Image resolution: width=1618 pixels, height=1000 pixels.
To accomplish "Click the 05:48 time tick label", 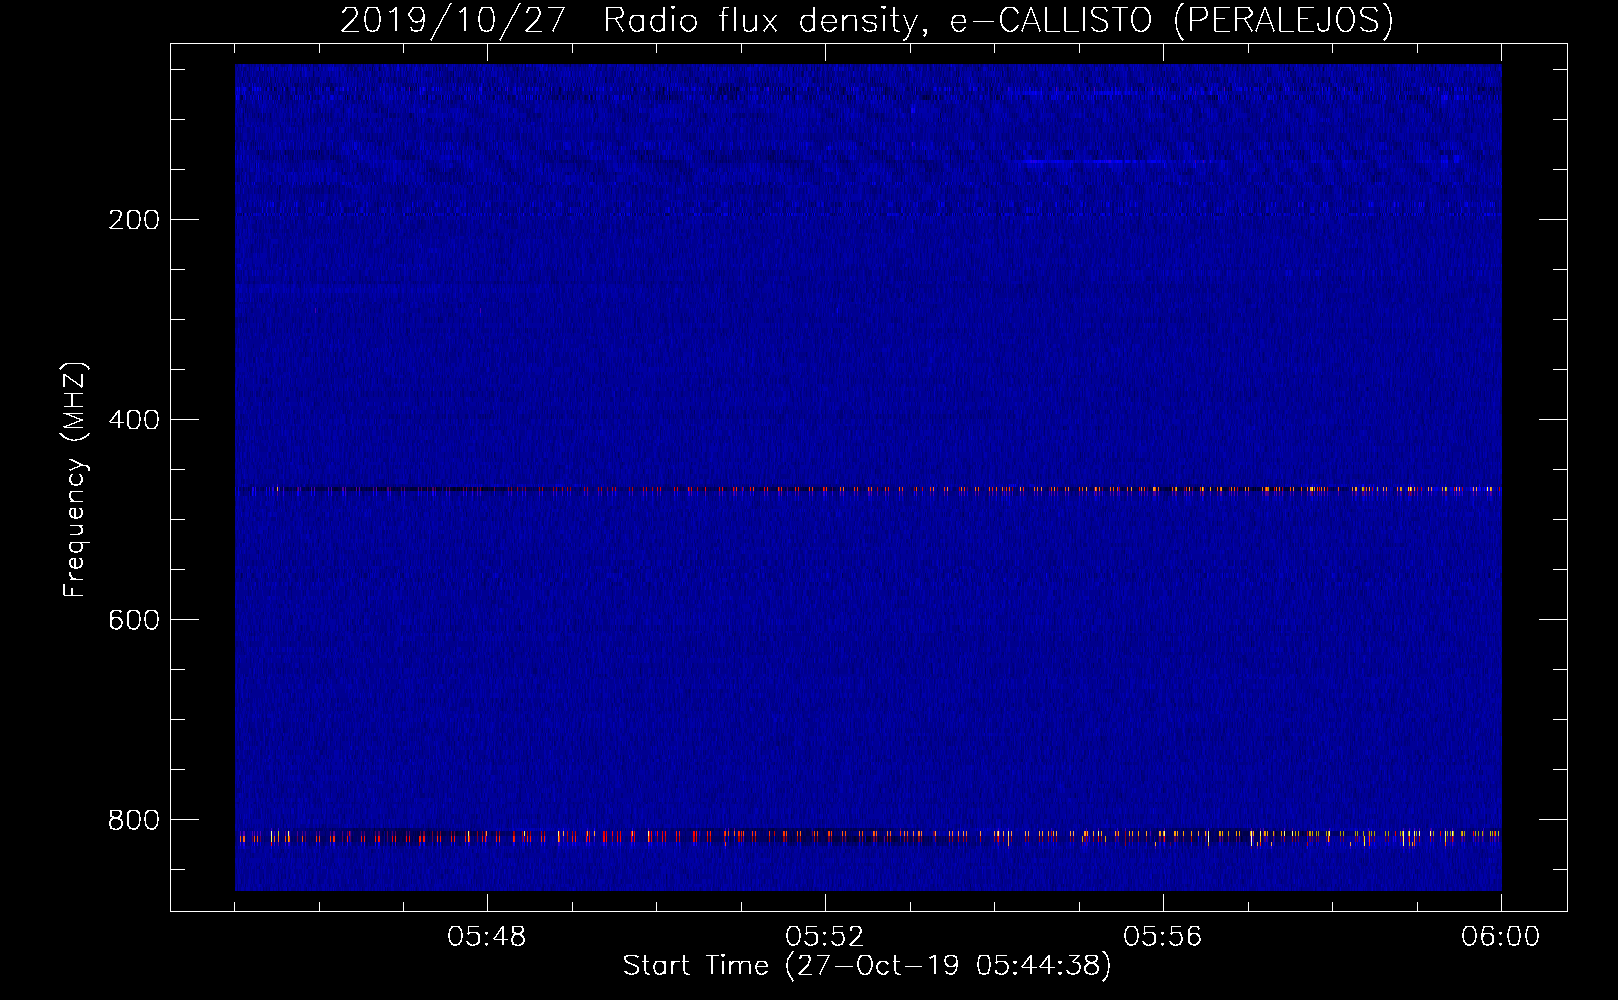I will [487, 937].
